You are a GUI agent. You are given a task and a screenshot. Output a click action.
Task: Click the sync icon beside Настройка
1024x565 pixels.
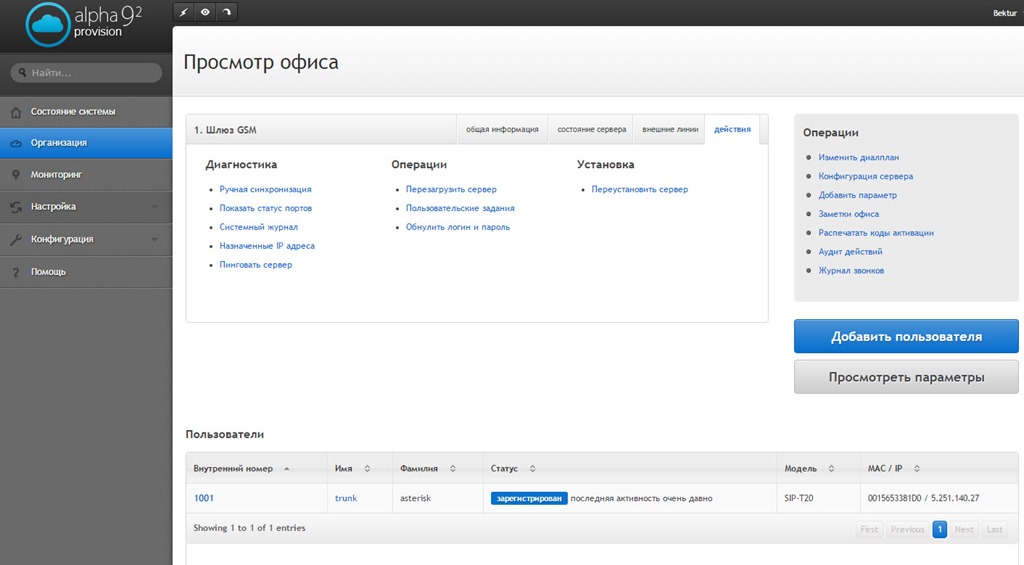tap(16, 207)
